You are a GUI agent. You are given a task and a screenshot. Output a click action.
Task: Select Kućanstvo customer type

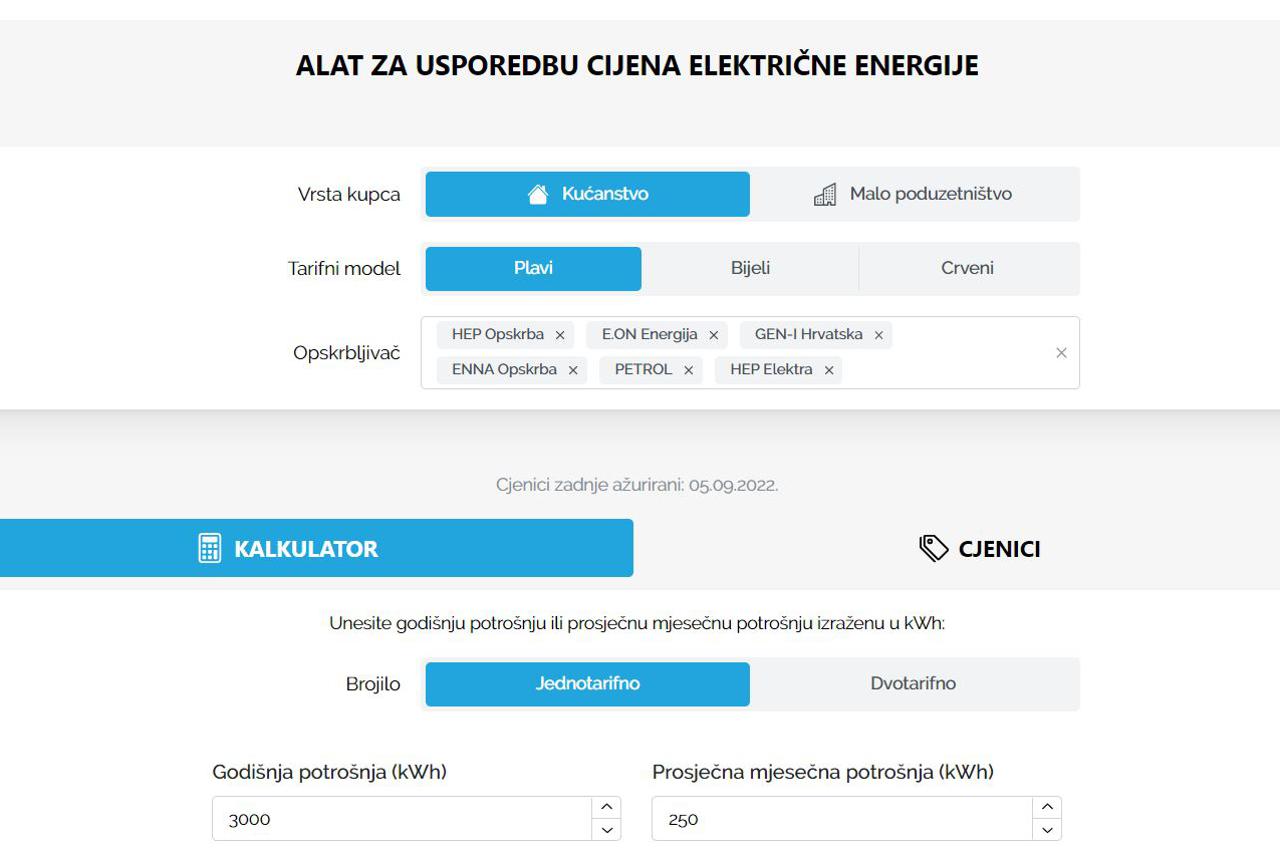[587, 194]
